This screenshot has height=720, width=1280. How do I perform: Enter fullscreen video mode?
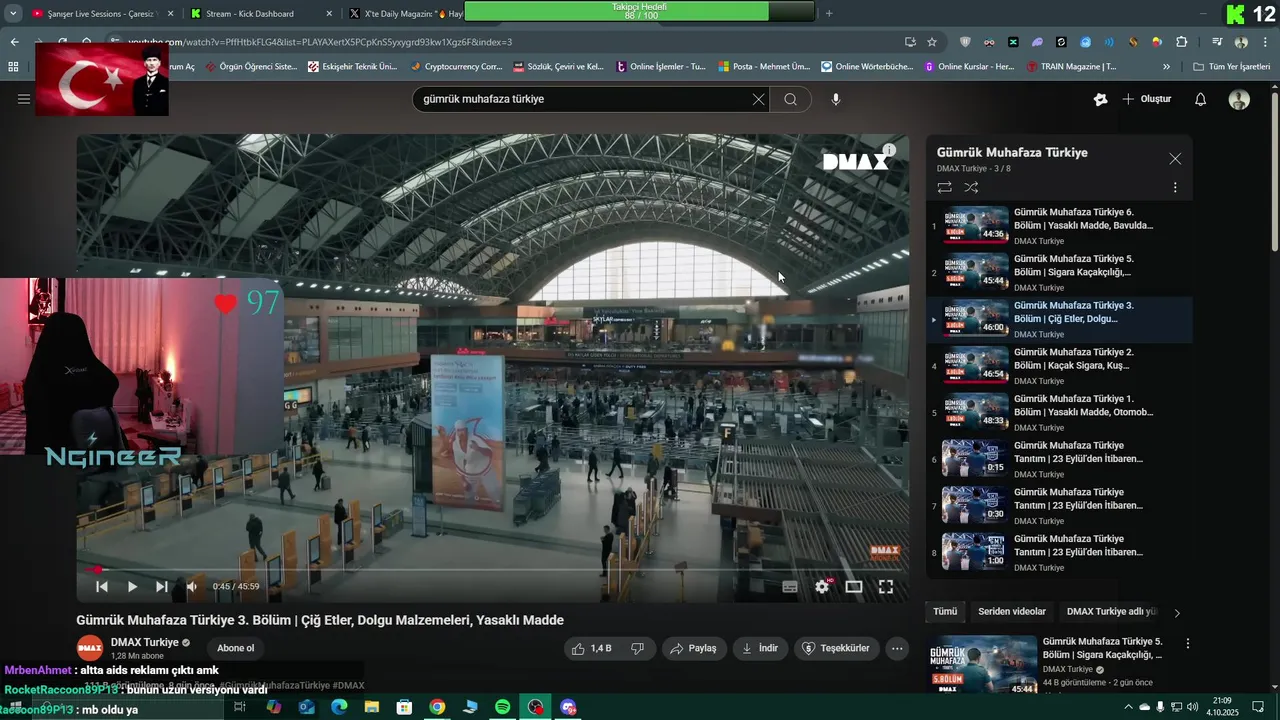coord(886,587)
